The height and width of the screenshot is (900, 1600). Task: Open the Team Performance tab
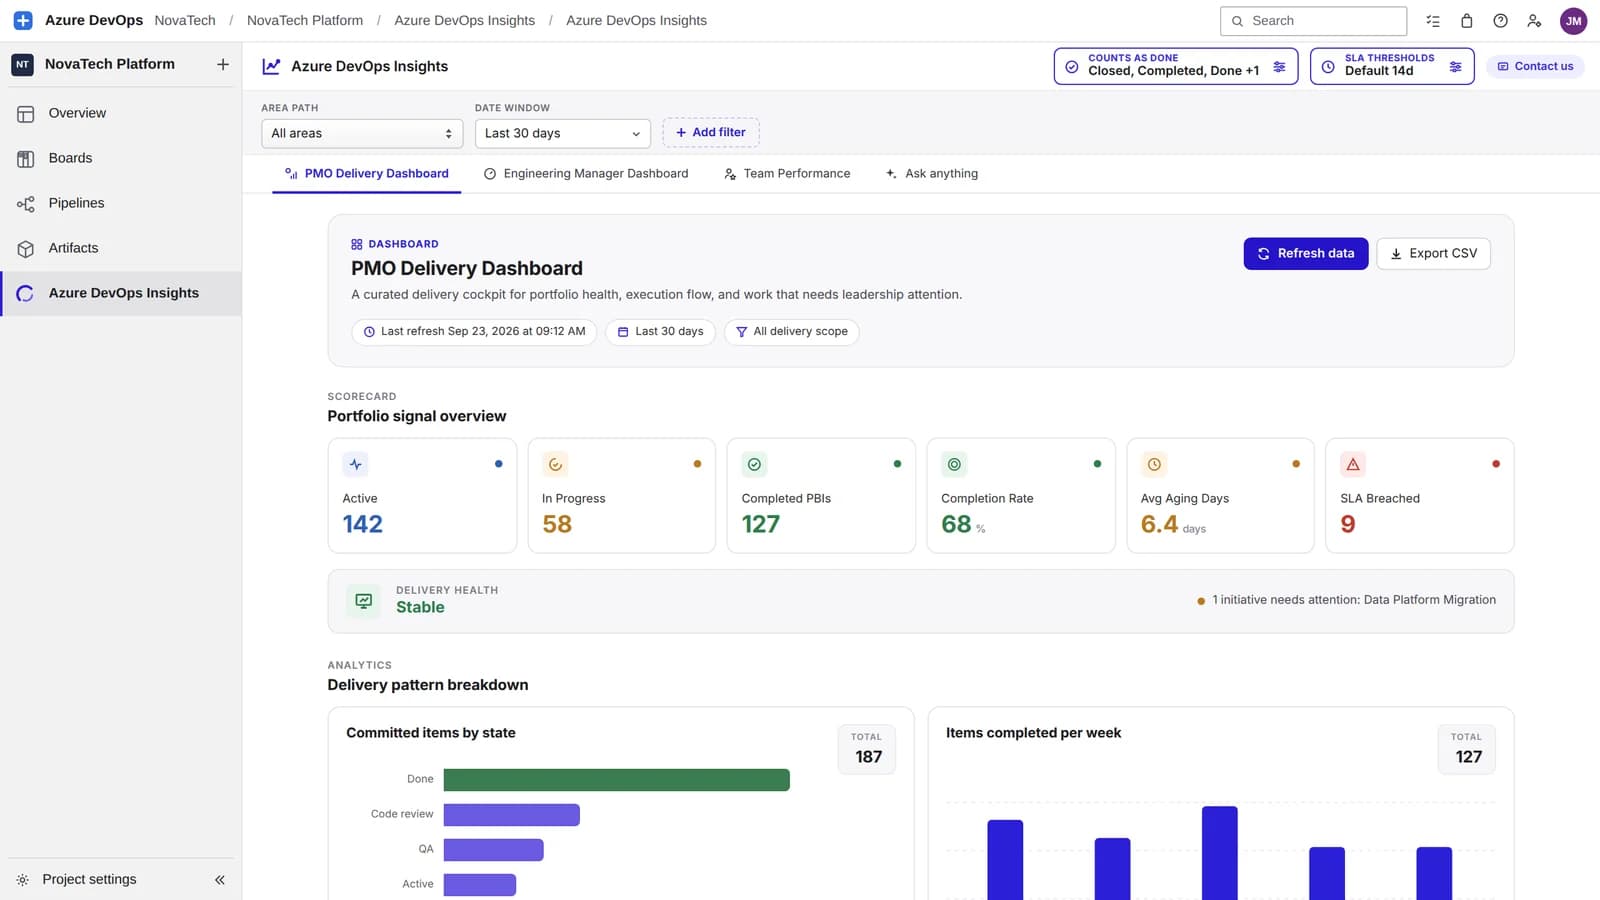point(787,174)
